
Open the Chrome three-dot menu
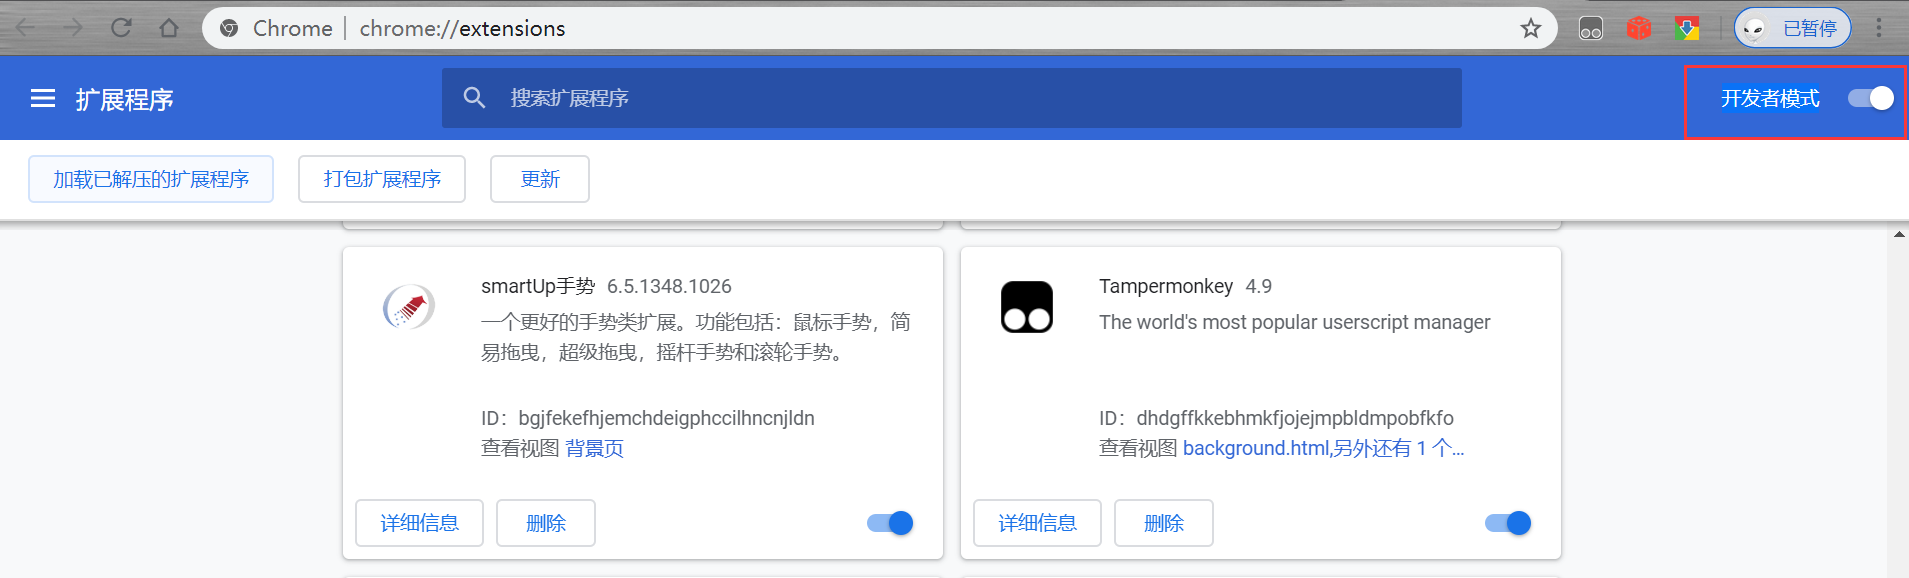[x=1879, y=28]
